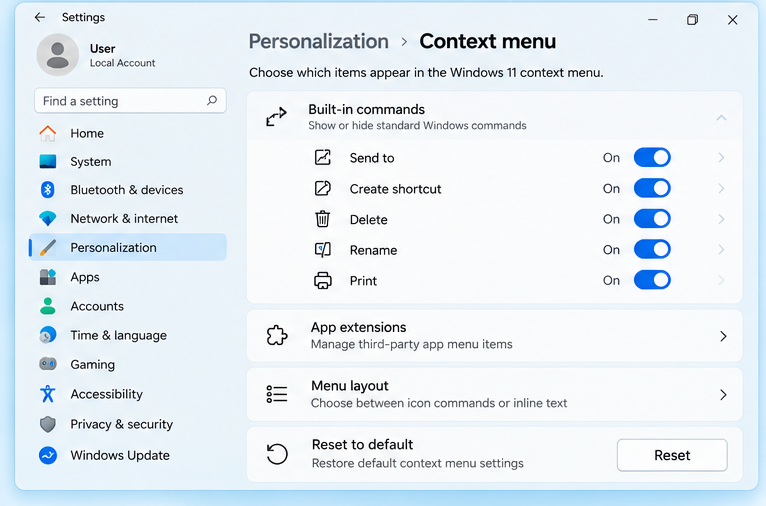Restore down the Settings window
The height and width of the screenshot is (506, 766).
click(692, 20)
